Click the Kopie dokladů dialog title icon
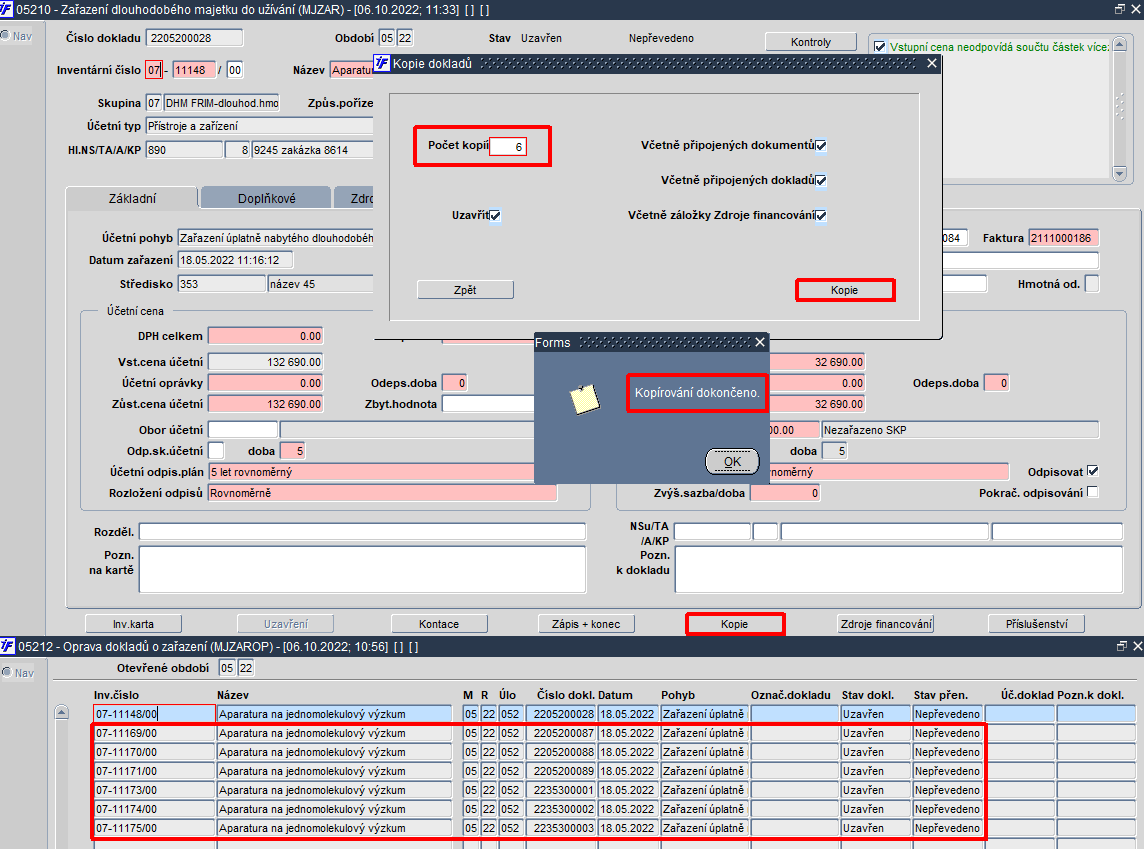 tap(382, 63)
